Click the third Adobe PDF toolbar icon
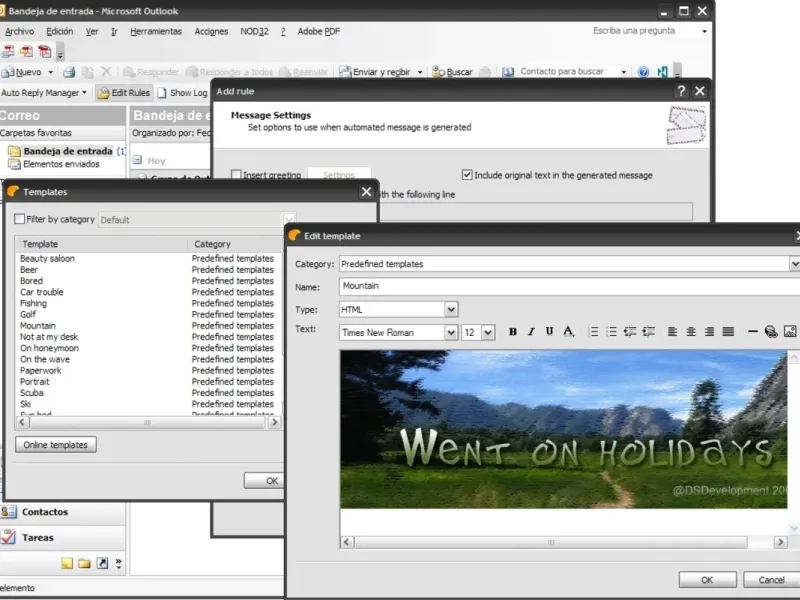The height and width of the screenshot is (600, 800). [45, 52]
